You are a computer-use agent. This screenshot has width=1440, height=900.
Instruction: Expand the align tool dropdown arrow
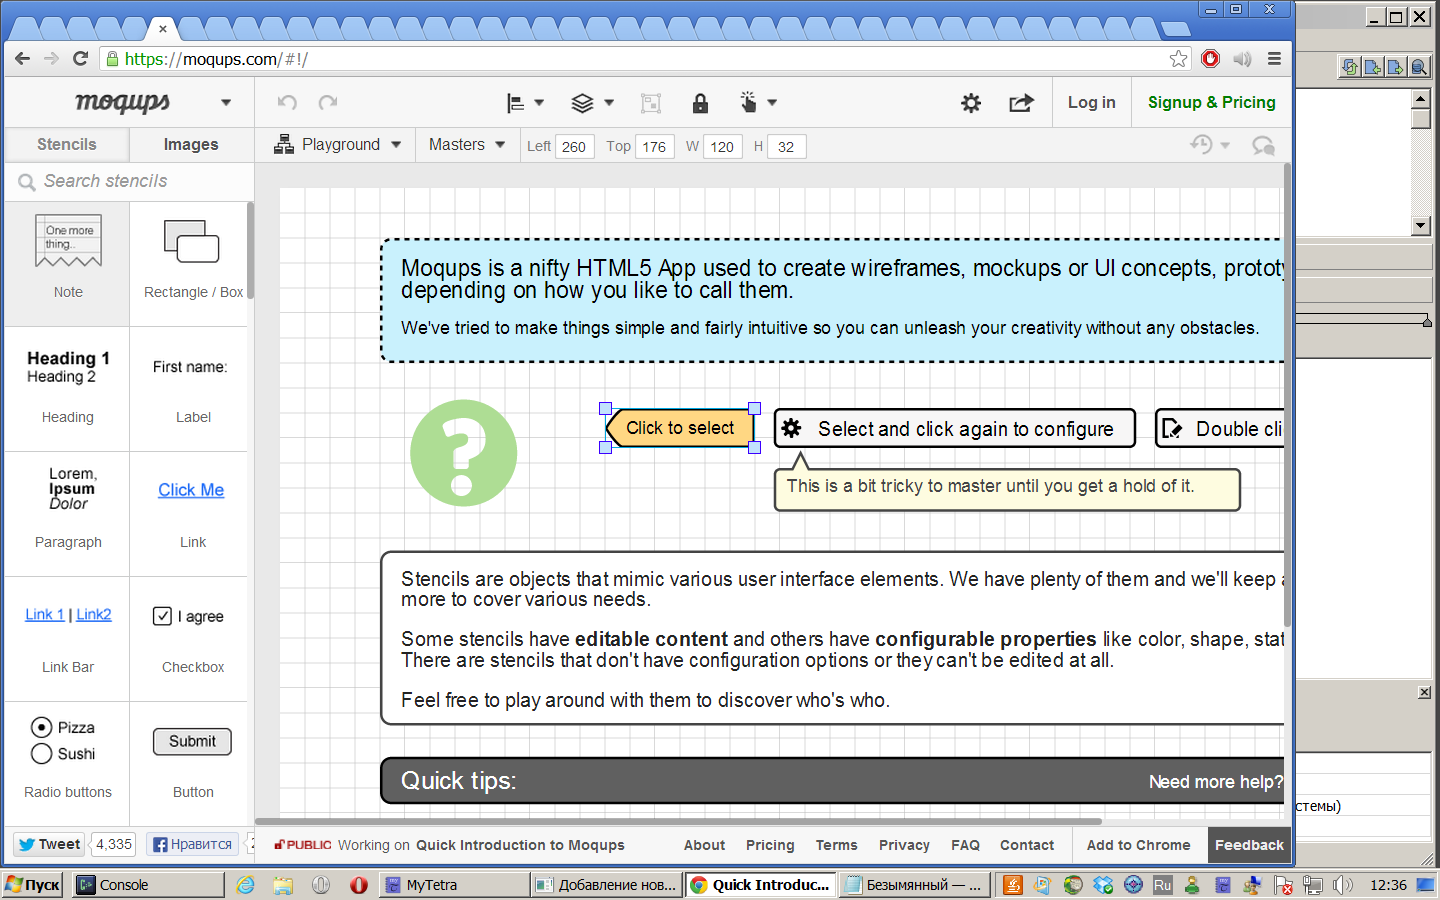coord(539,103)
